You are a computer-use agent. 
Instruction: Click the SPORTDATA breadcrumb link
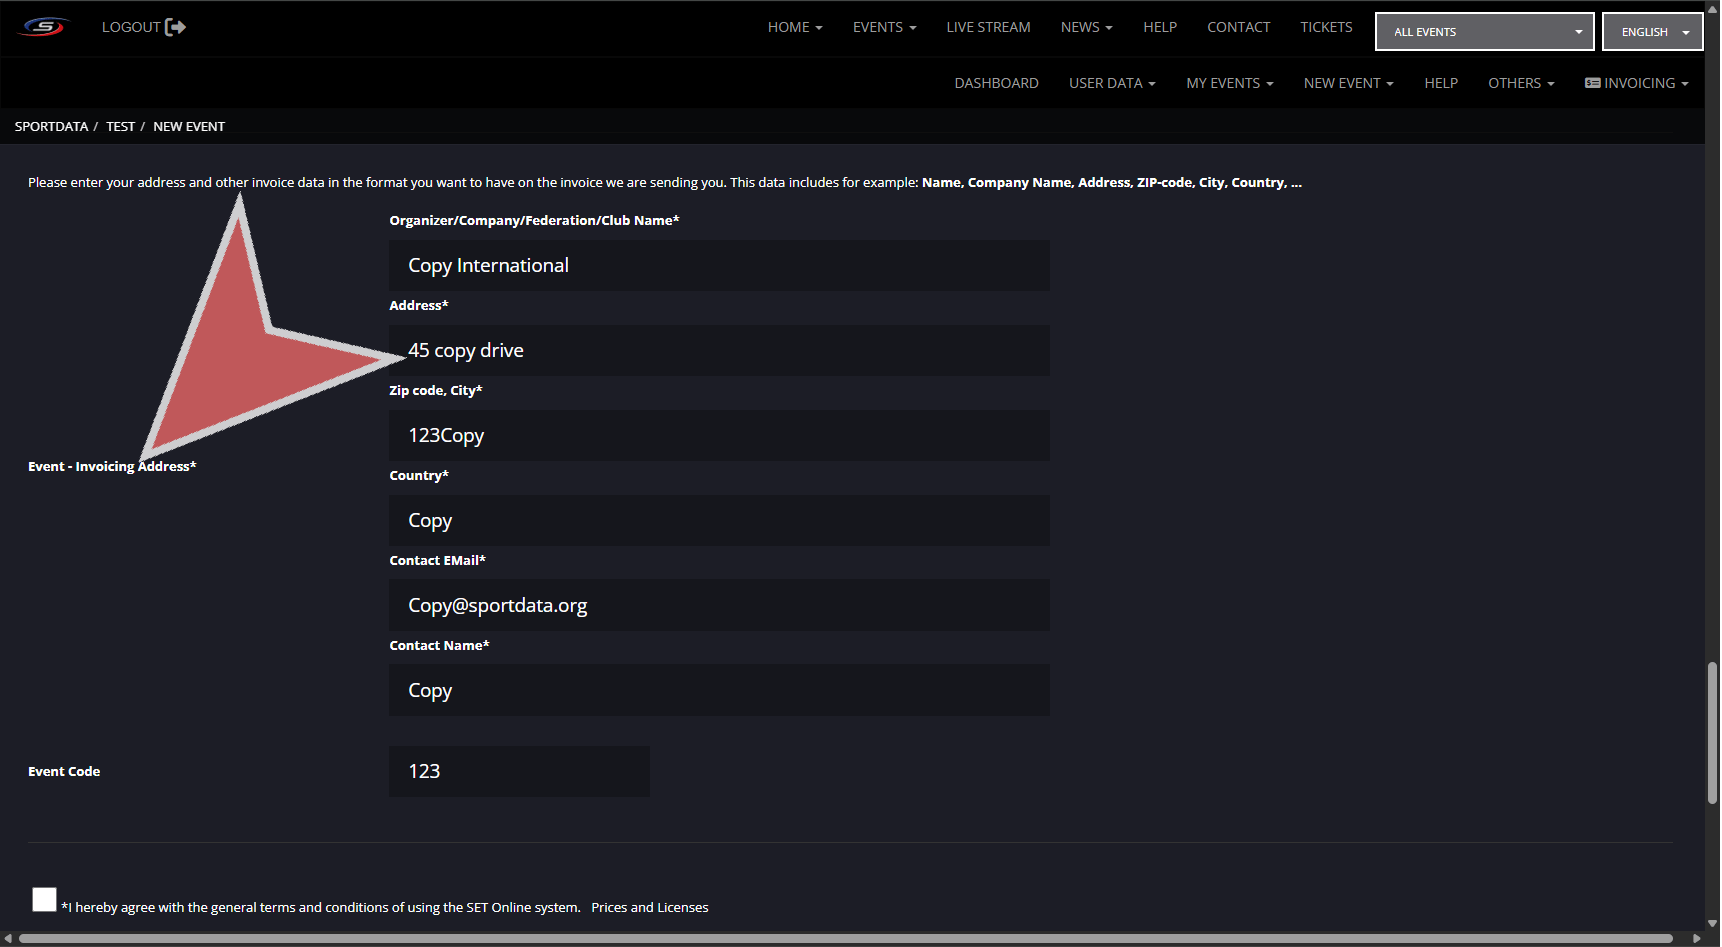(51, 127)
